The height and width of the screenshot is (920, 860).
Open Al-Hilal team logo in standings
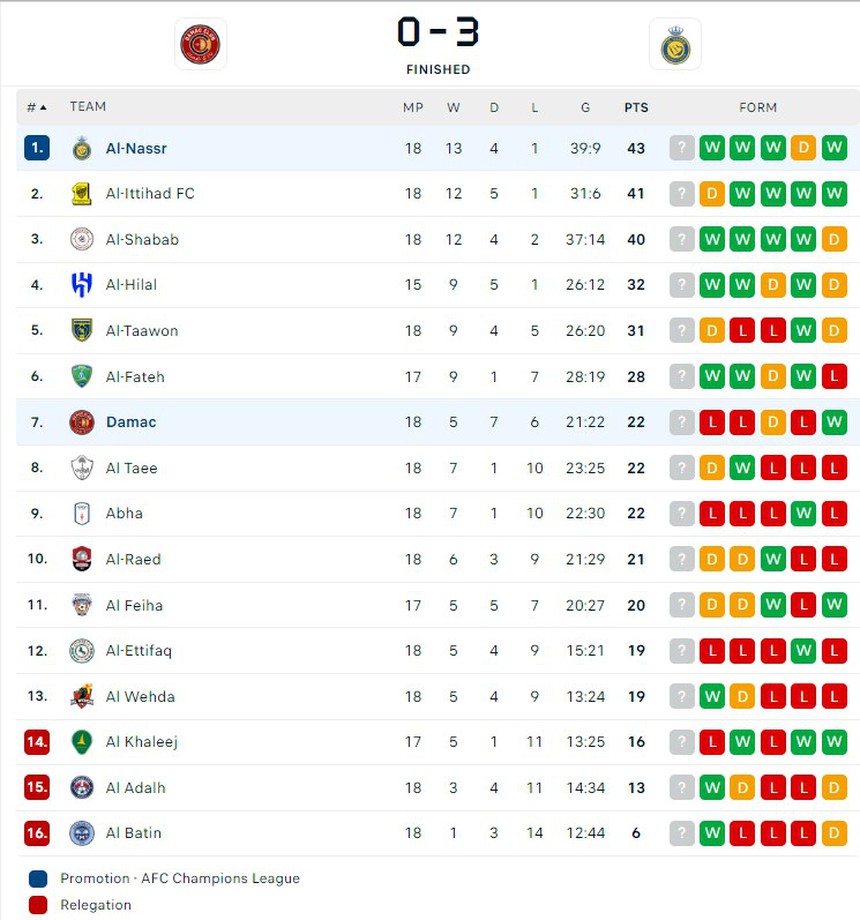[82, 285]
